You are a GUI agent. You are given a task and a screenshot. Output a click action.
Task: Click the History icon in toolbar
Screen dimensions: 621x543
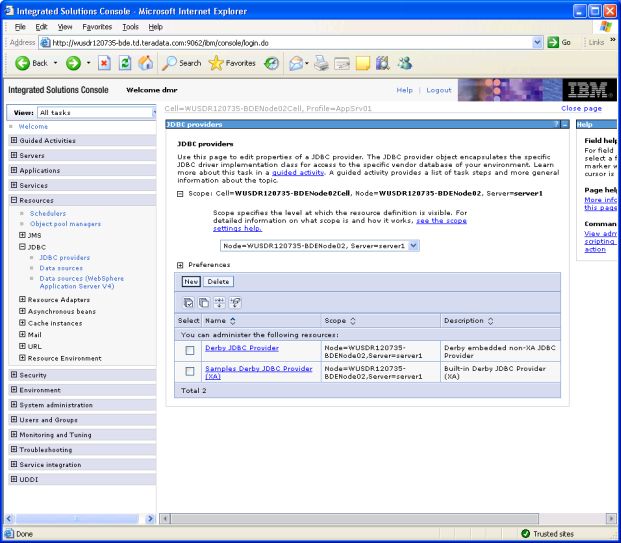271,63
